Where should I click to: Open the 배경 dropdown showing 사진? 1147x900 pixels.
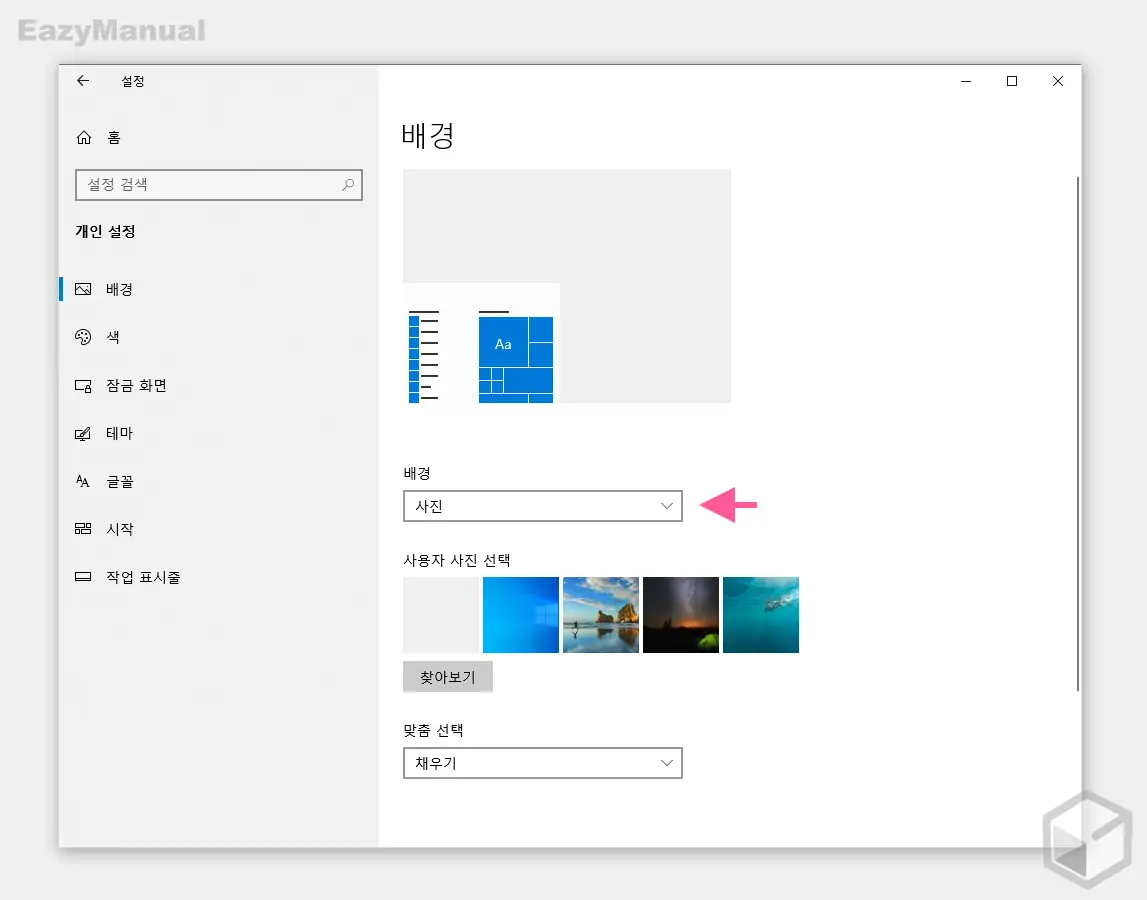click(x=542, y=506)
